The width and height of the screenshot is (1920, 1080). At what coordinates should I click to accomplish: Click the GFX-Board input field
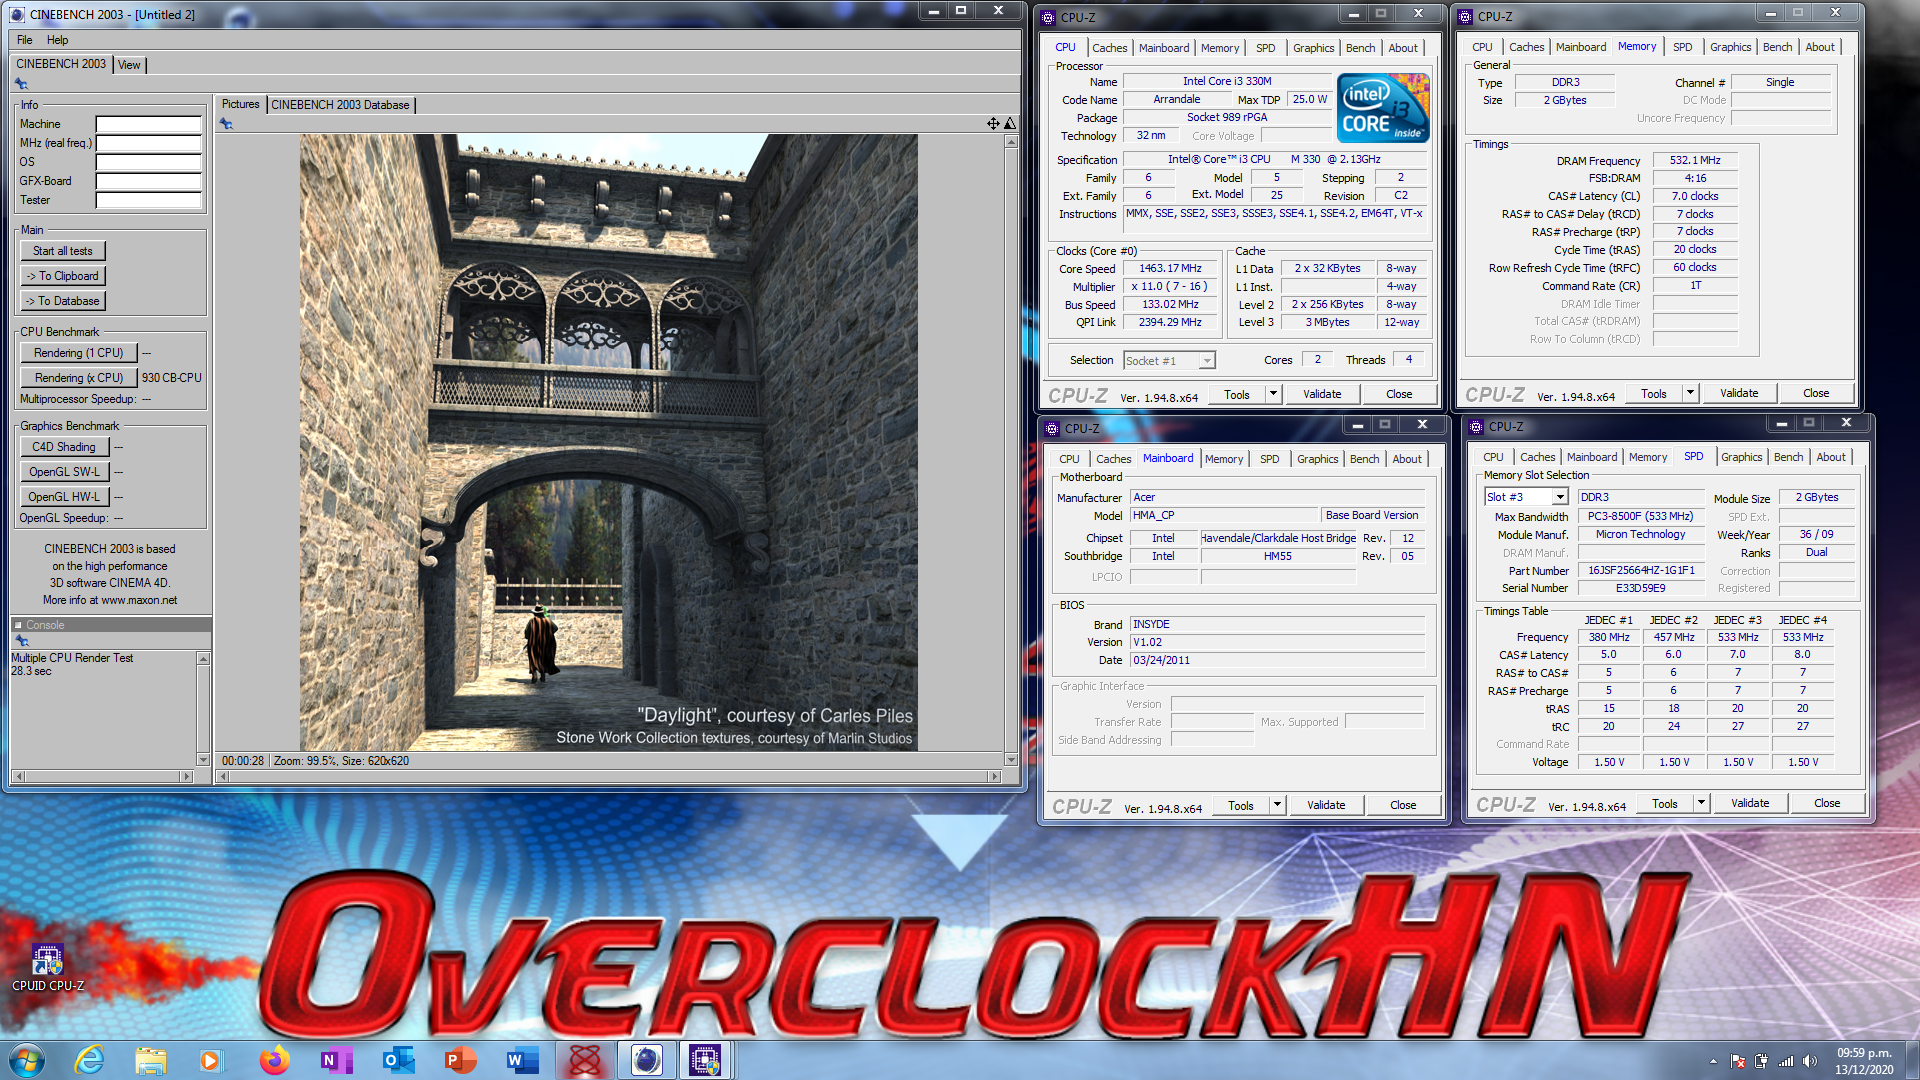point(149,181)
